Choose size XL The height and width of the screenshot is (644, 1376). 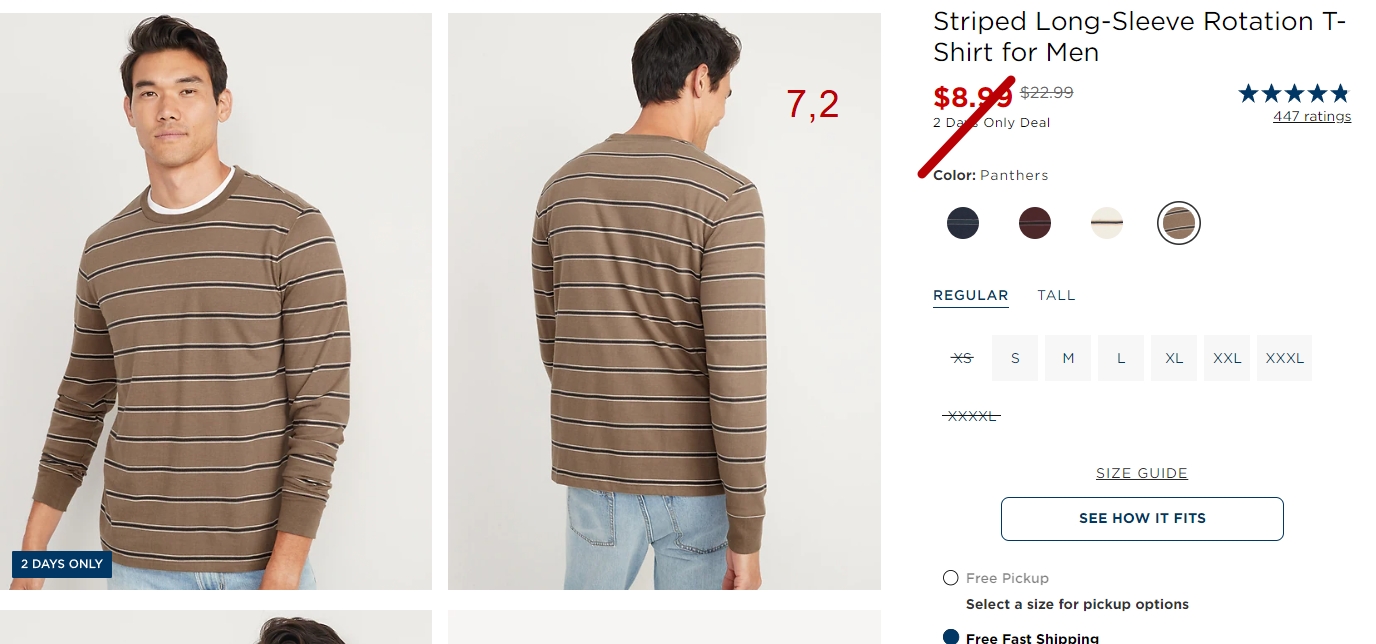click(x=1174, y=358)
